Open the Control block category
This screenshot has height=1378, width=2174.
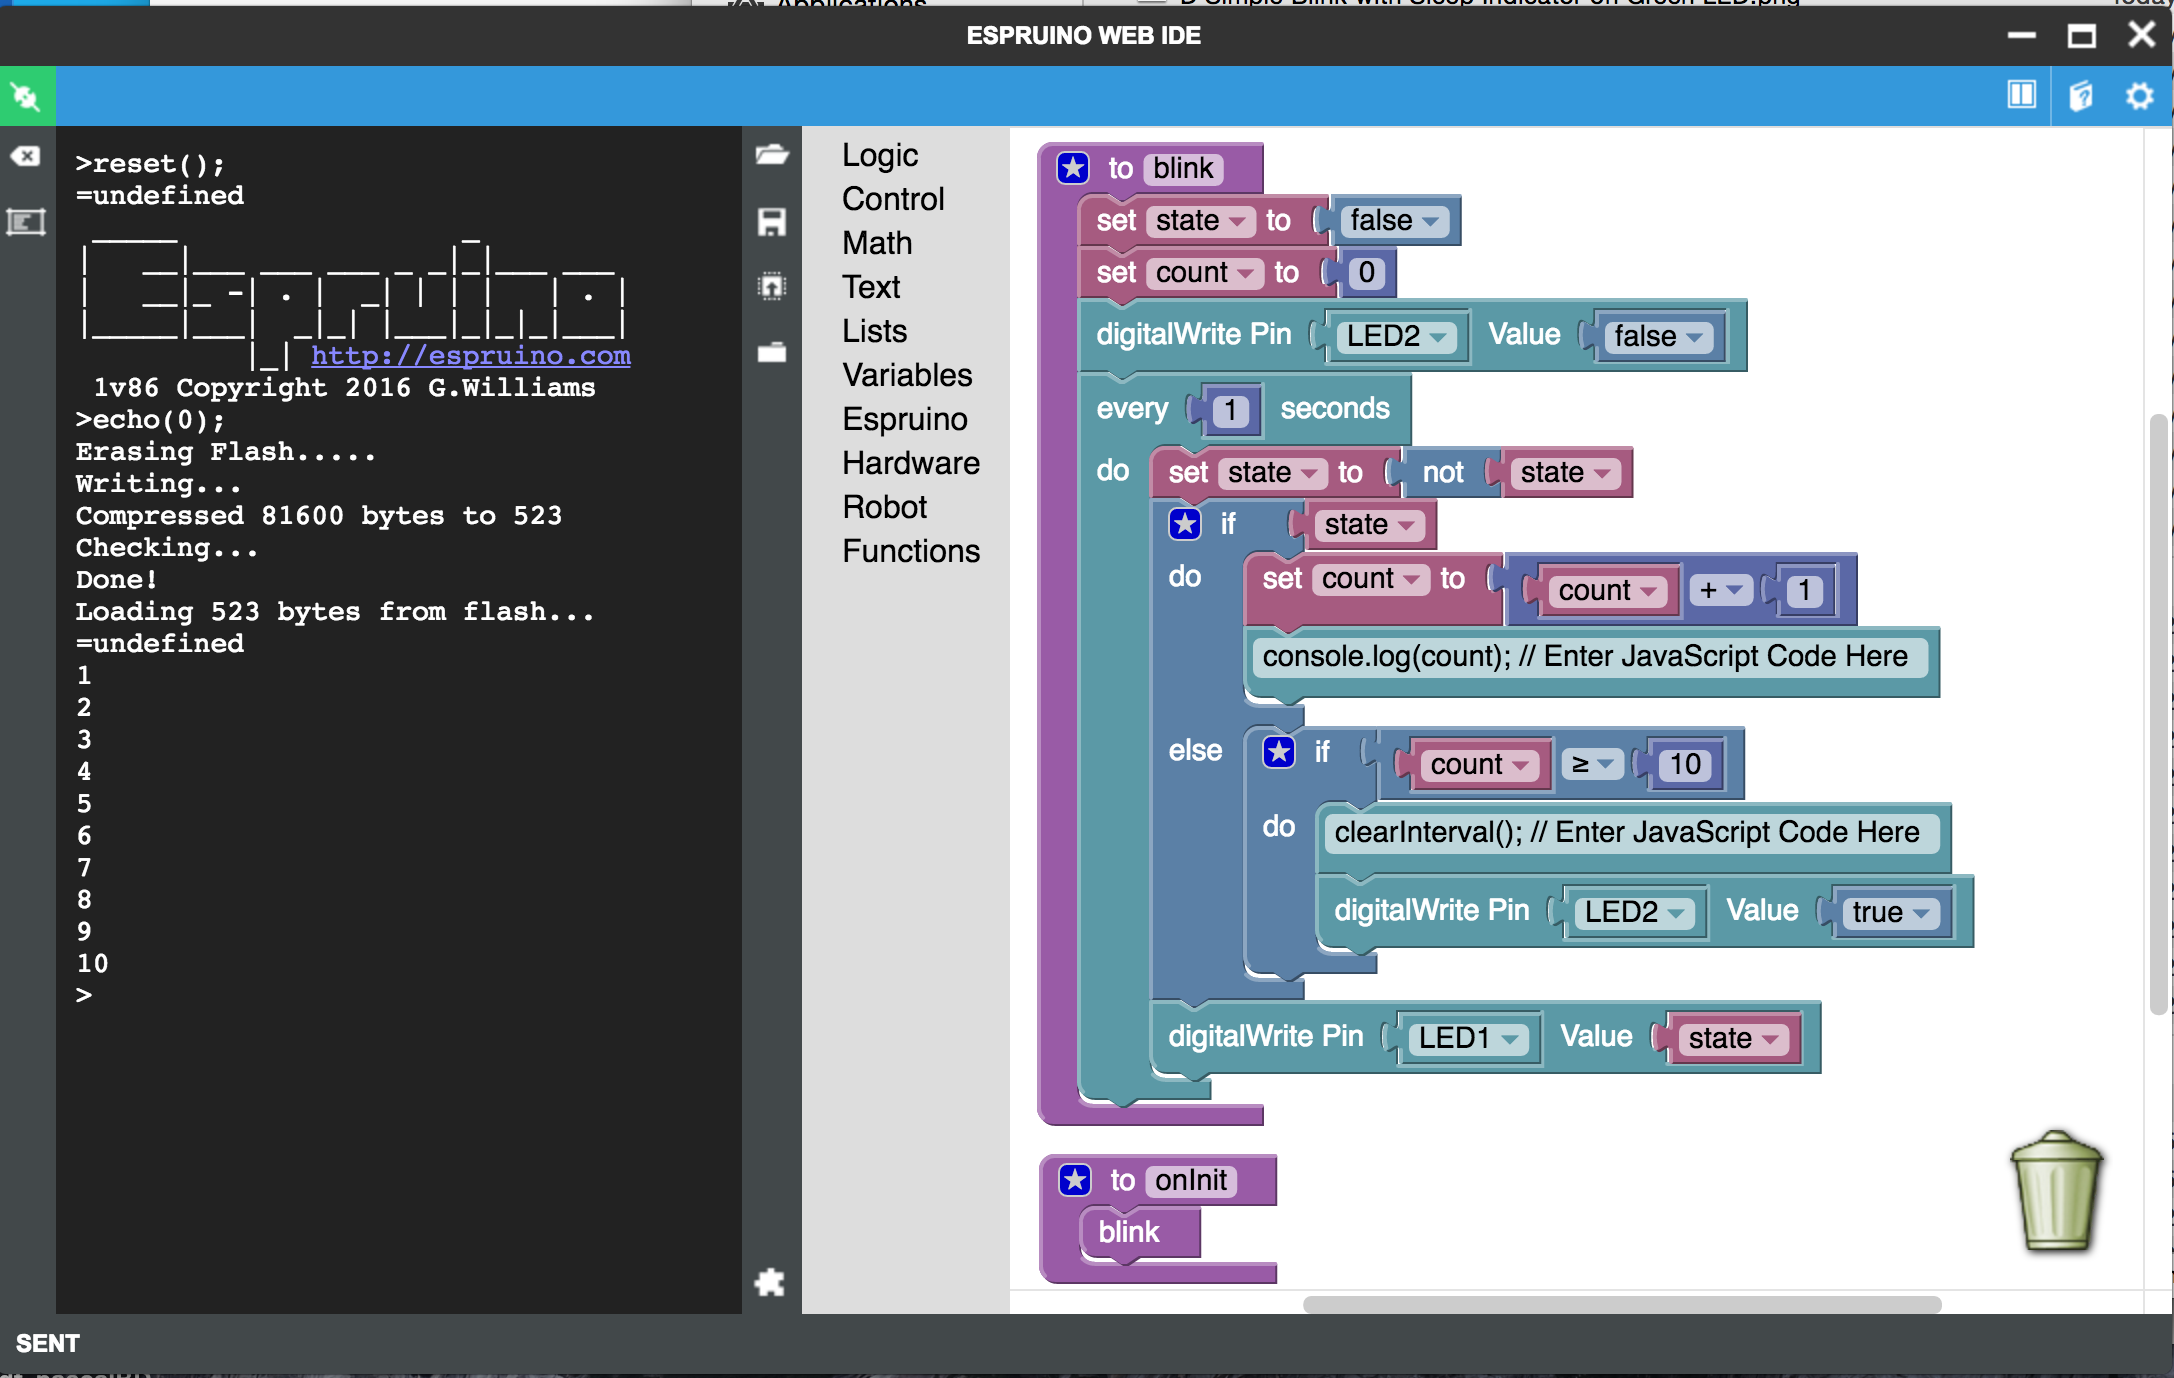click(x=893, y=199)
